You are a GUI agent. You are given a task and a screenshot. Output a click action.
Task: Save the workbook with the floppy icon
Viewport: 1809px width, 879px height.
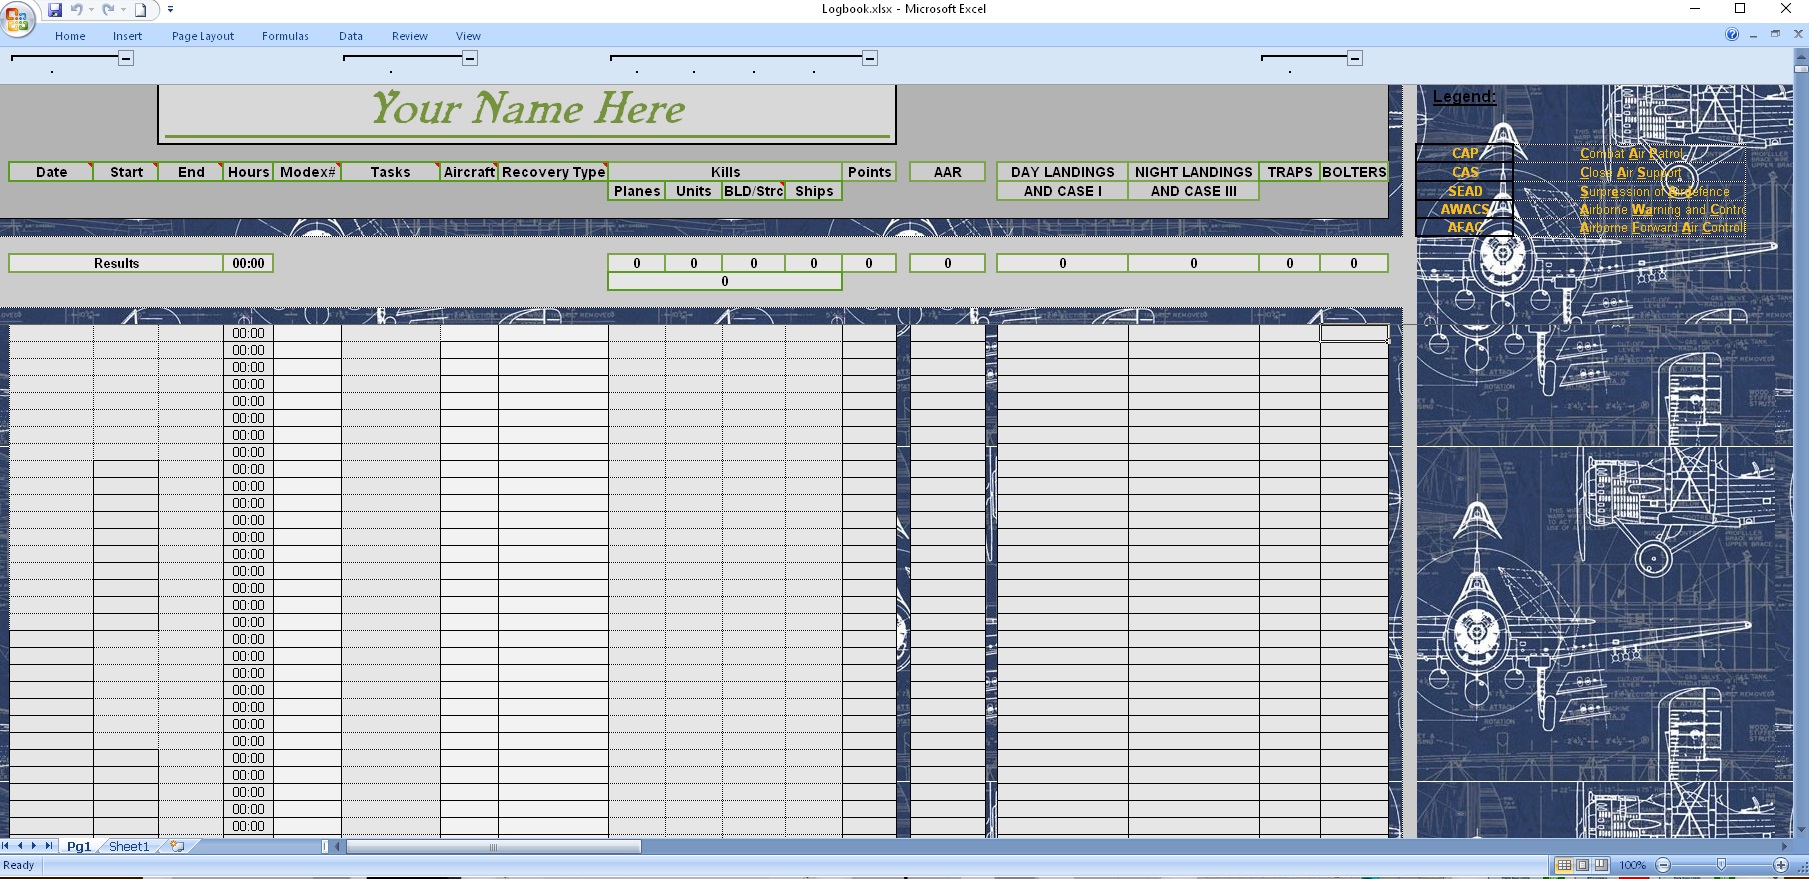pyautogui.click(x=55, y=10)
